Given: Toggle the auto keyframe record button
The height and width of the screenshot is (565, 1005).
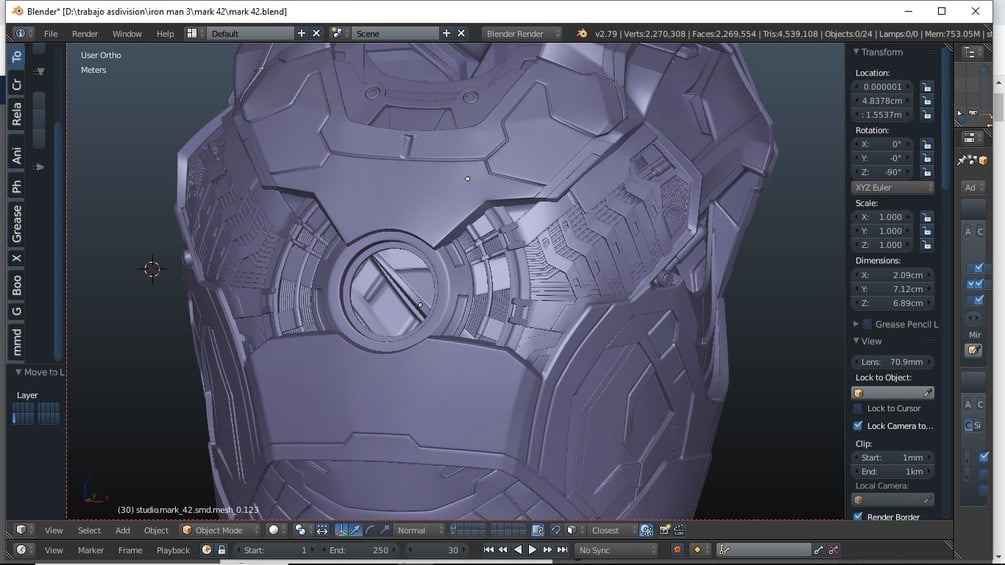Looking at the screenshot, I should [677, 550].
